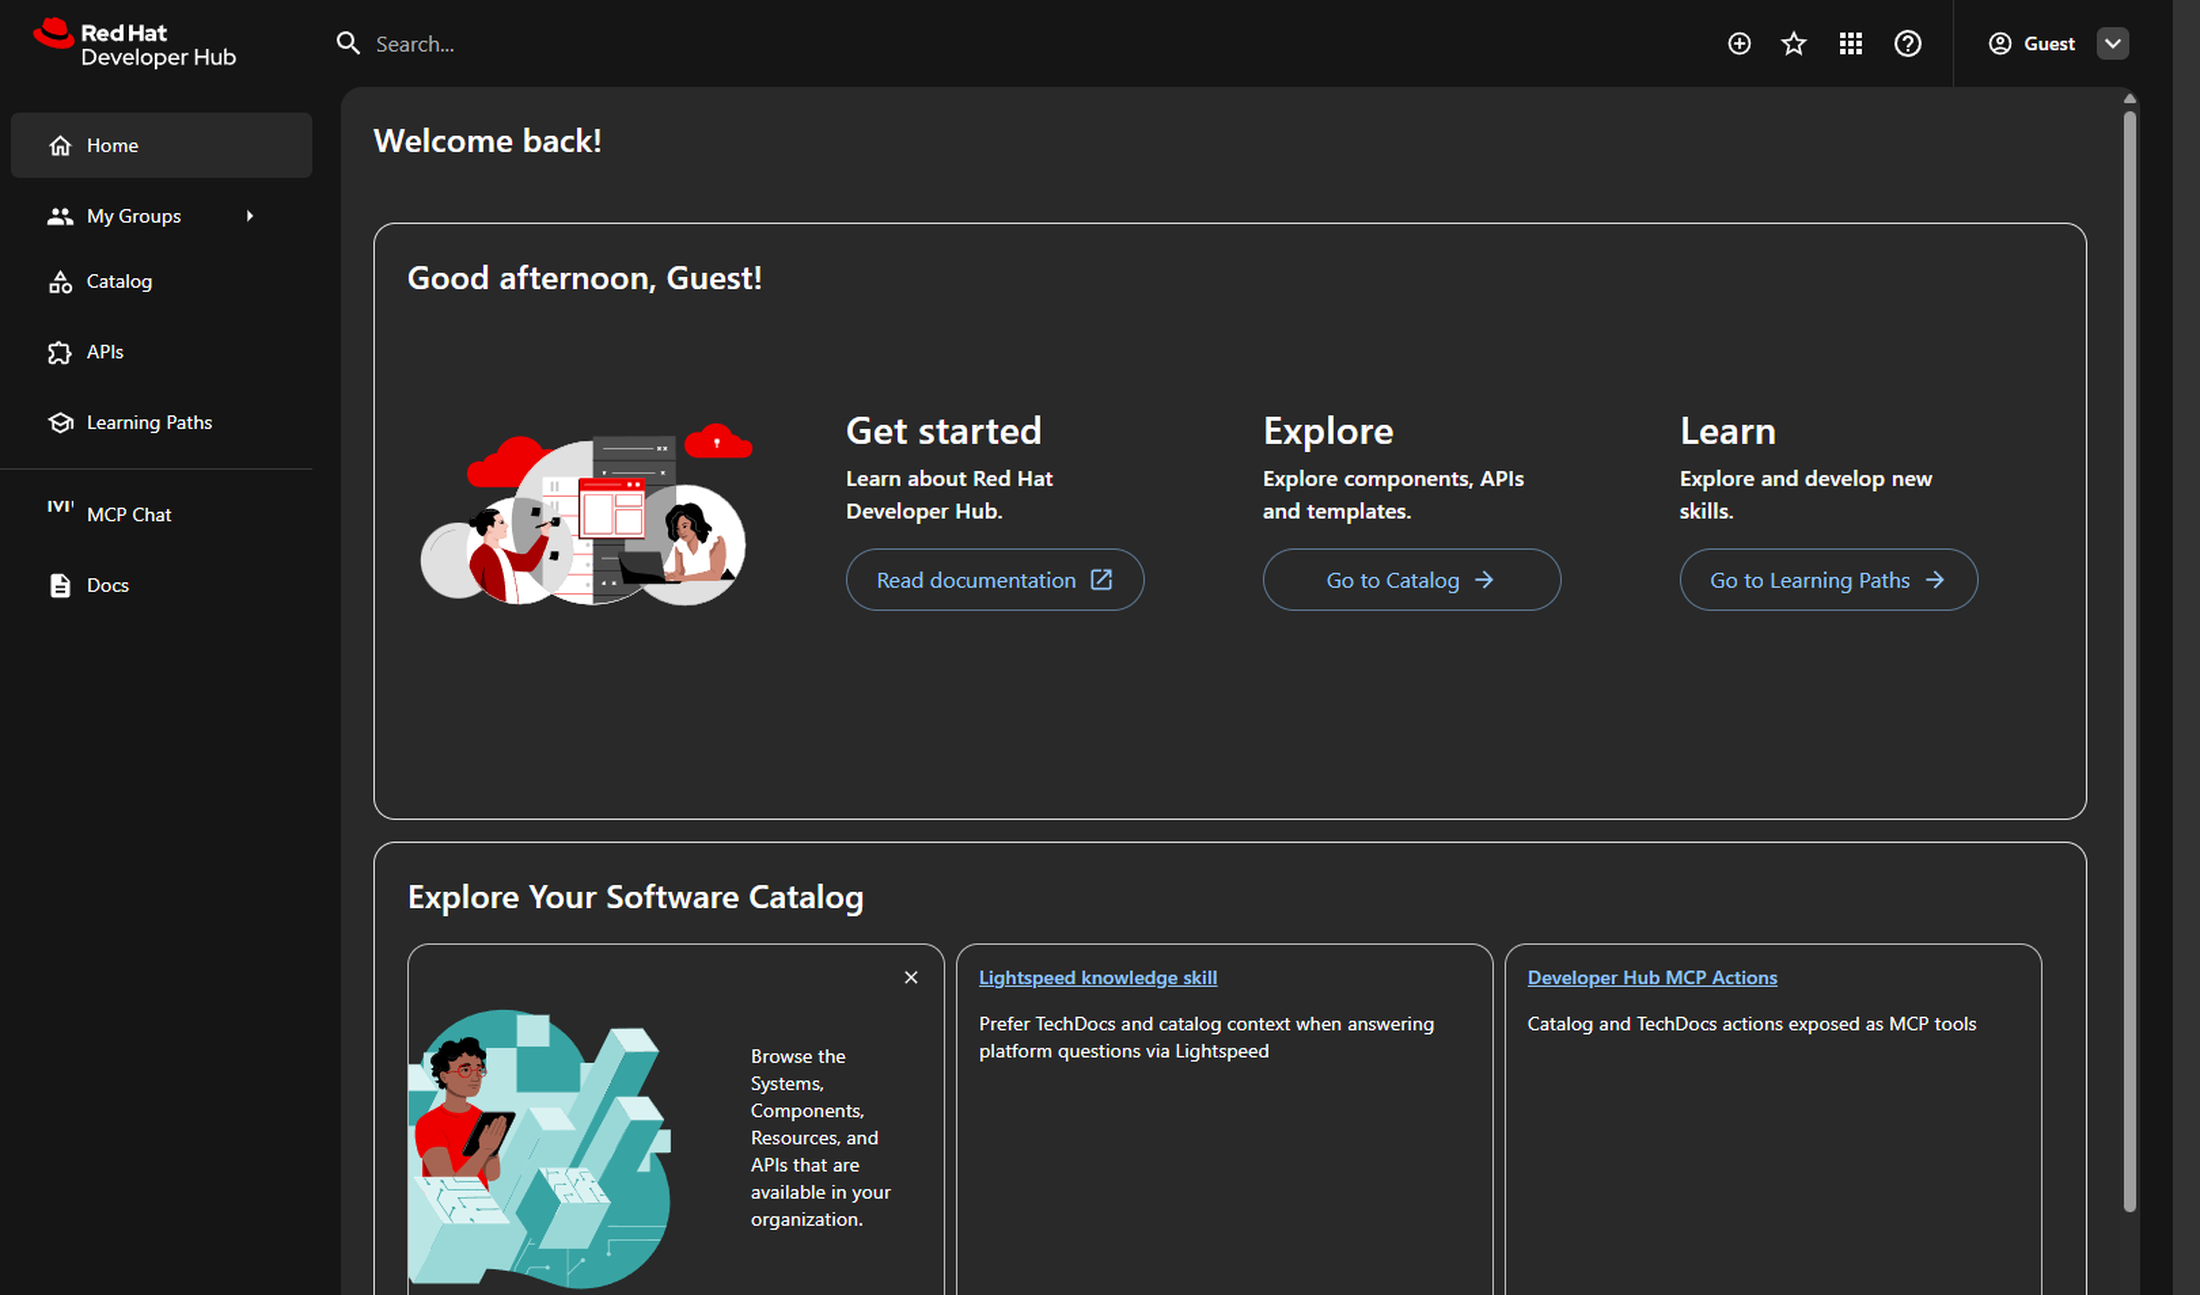Click Explore Your Software Catalog heading
The width and height of the screenshot is (2200, 1295).
click(x=635, y=897)
